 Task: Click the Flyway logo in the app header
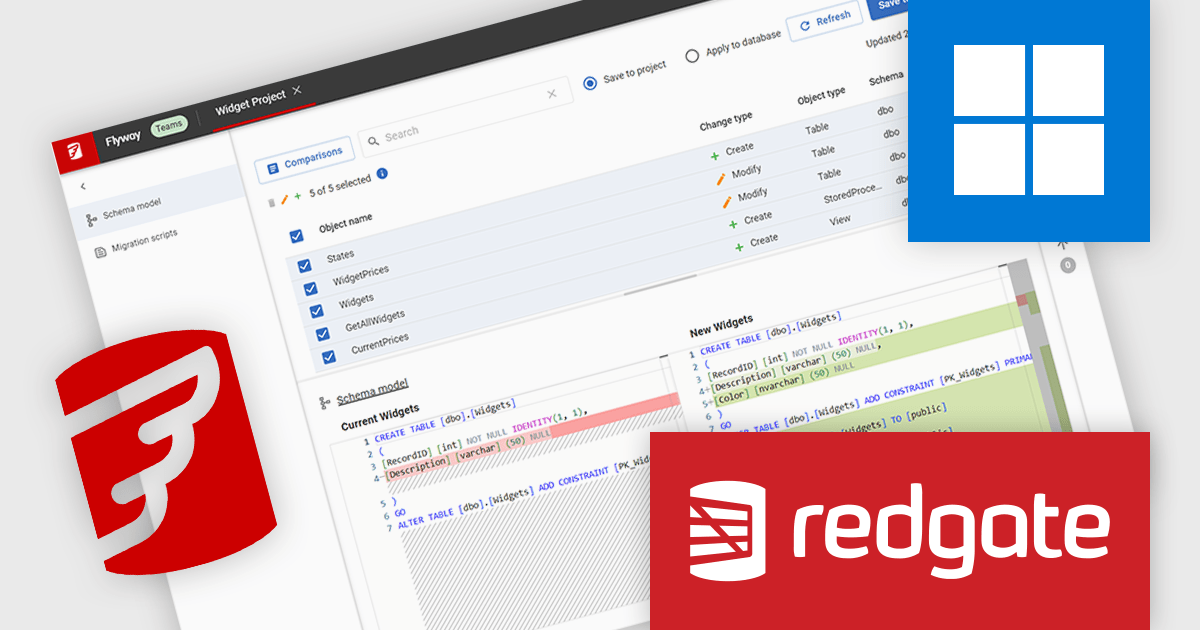75,151
